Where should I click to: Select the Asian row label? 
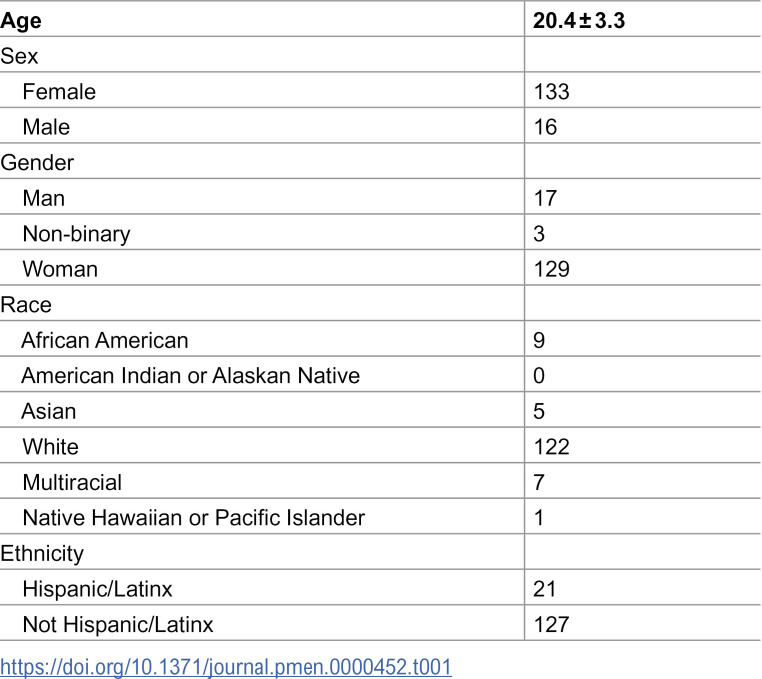(x=49, y=411)
